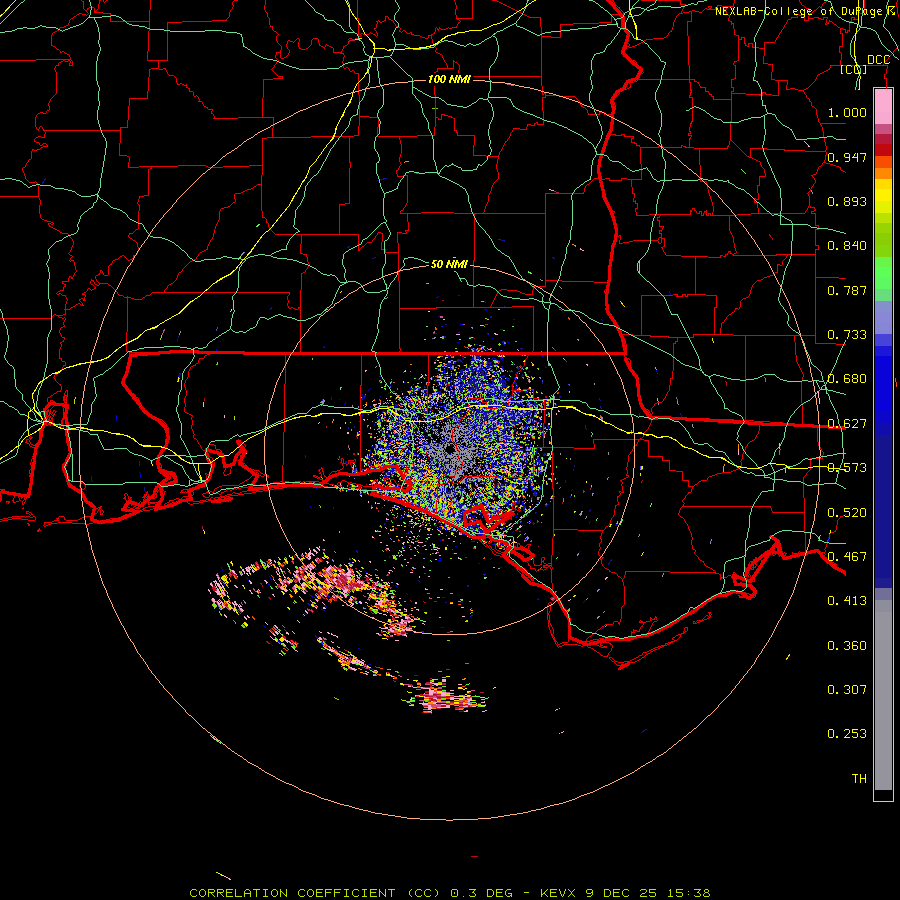Click the DCC product label above legend
The width and height of the screenshot is (900, 900).
[x=878, y=60]
